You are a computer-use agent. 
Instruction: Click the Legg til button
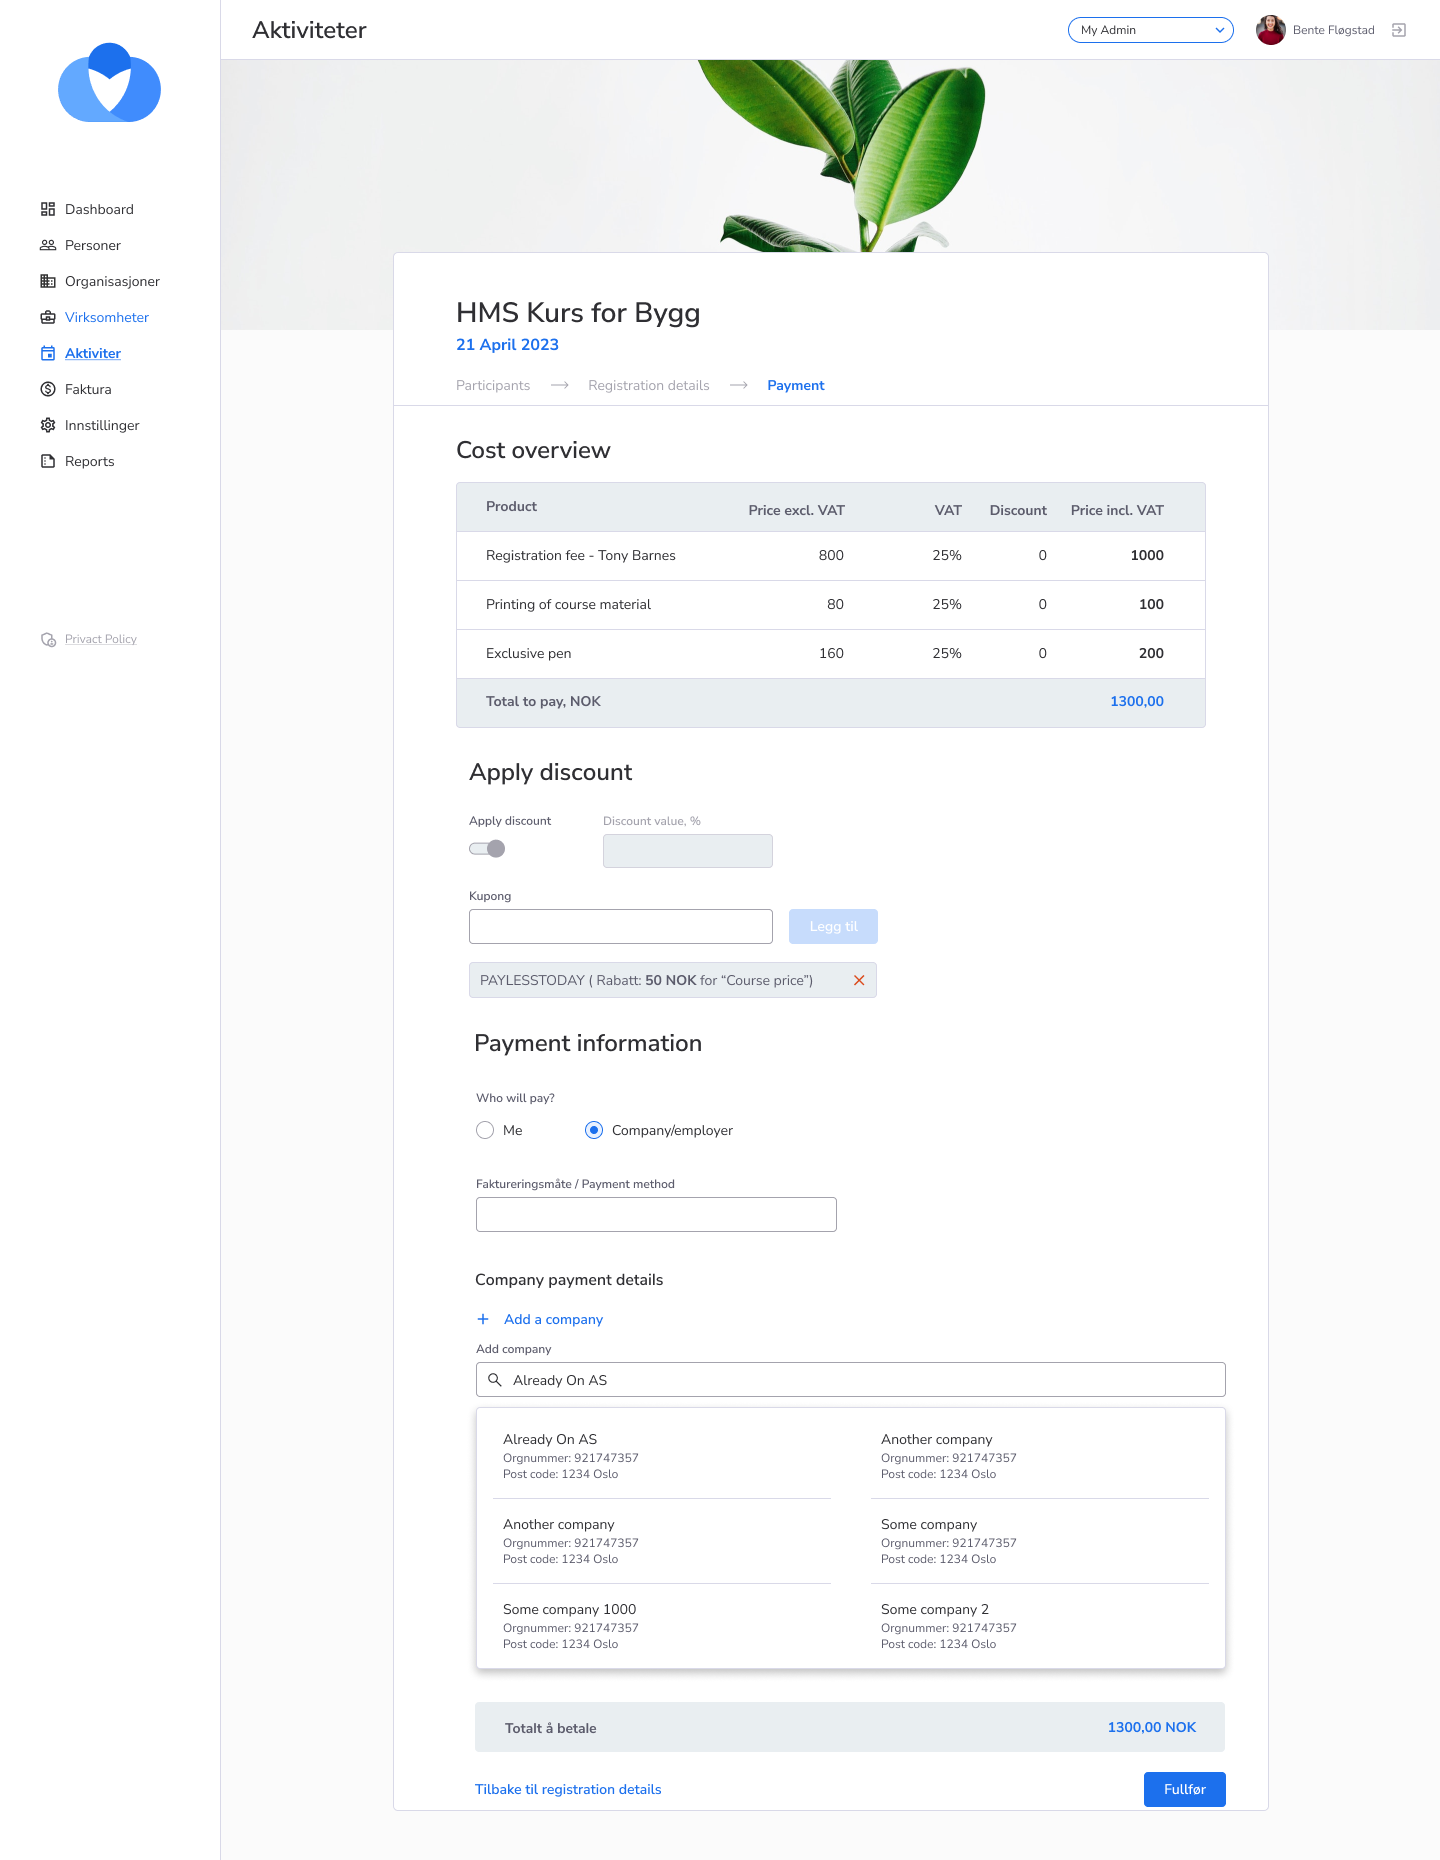[x=833, y=926]
